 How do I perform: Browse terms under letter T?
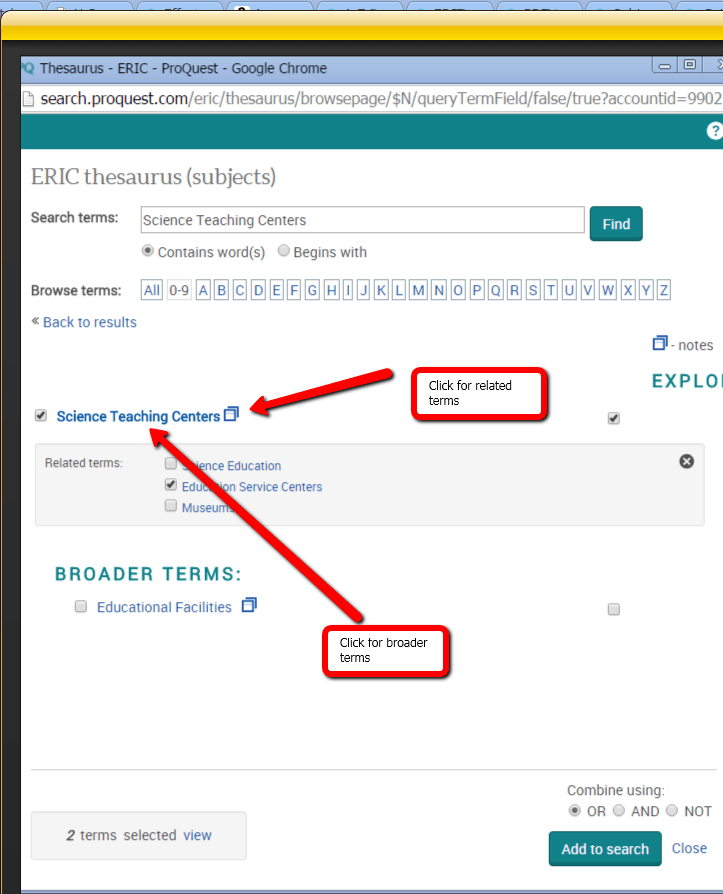point(551,290)
